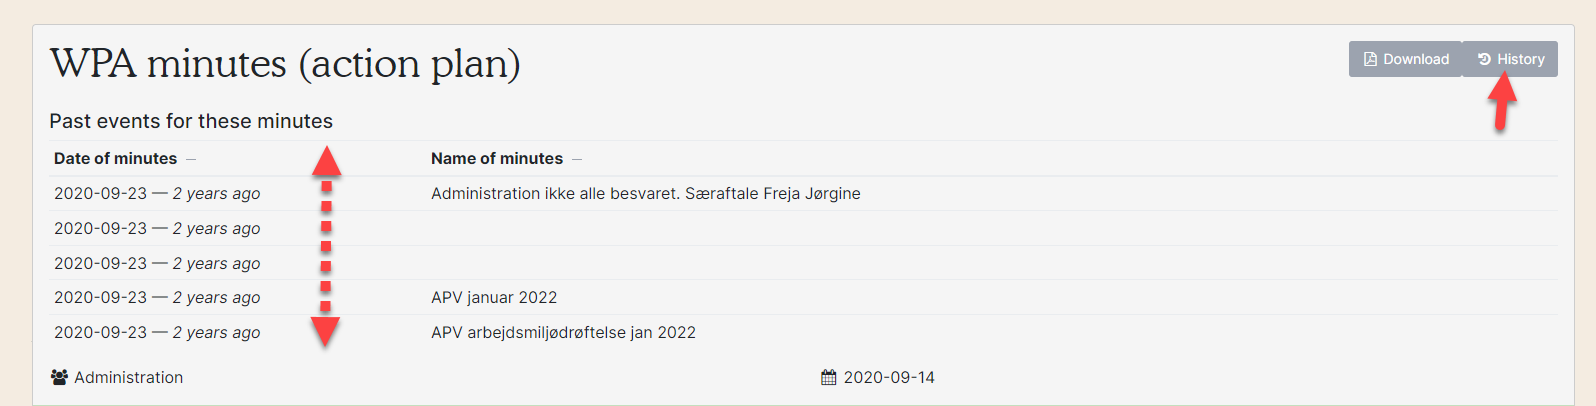
Task: Select the first 2020-09-23 date row
Action: [x=803, y=193]
